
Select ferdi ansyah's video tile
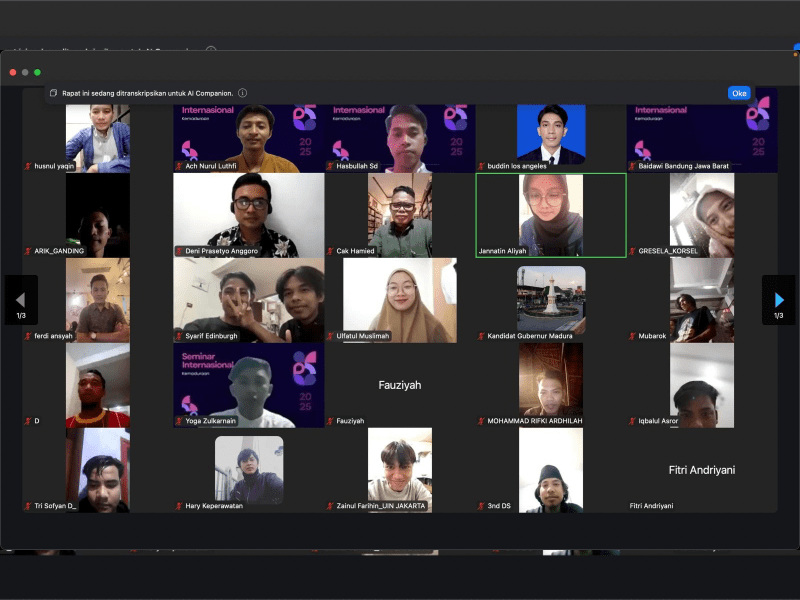(x=97, y=301)
